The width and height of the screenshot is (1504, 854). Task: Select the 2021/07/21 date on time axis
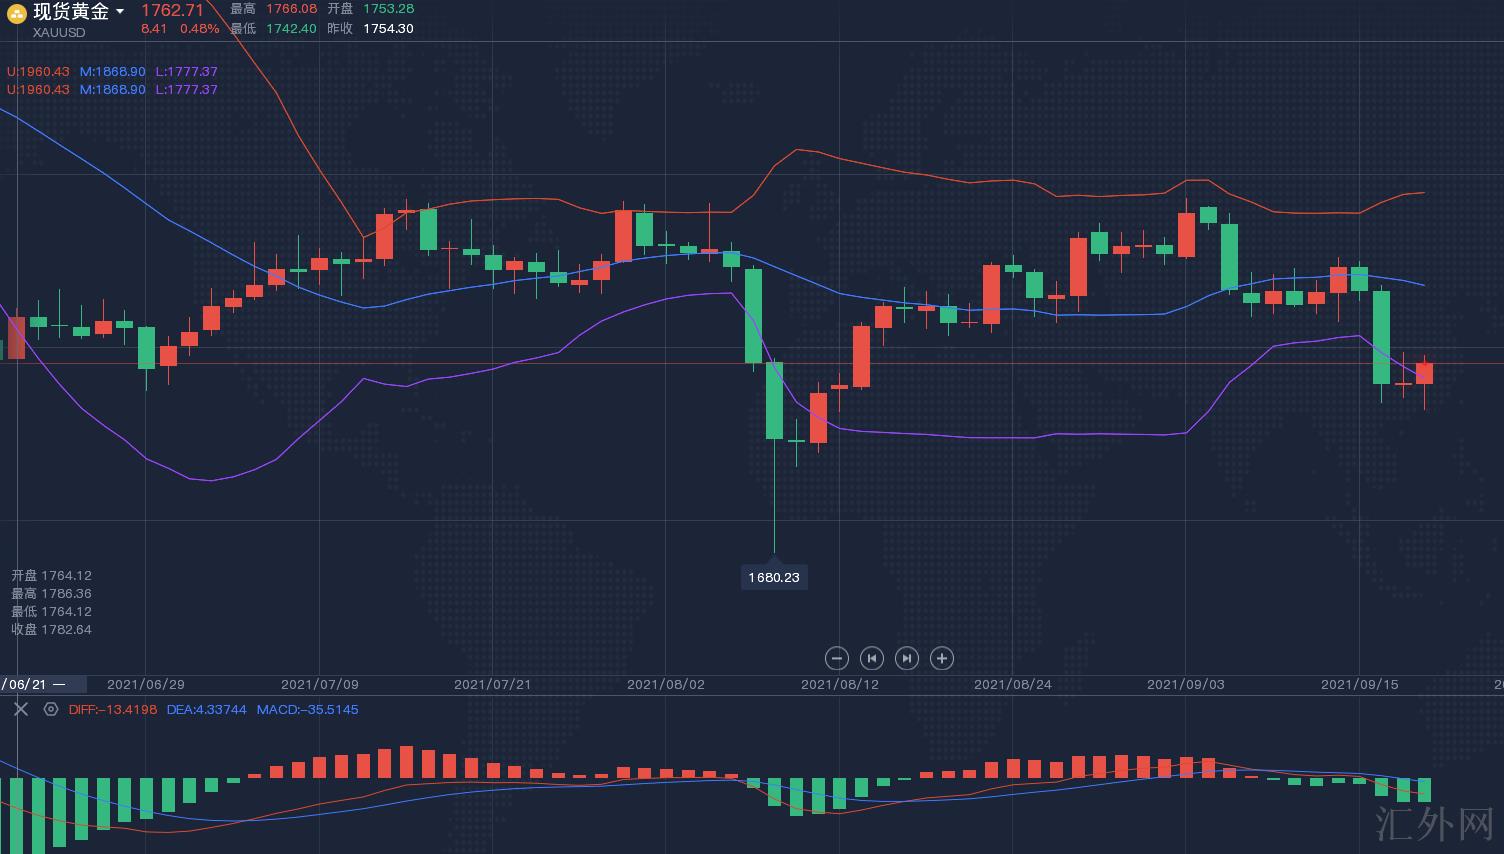(x=493, y=685)
